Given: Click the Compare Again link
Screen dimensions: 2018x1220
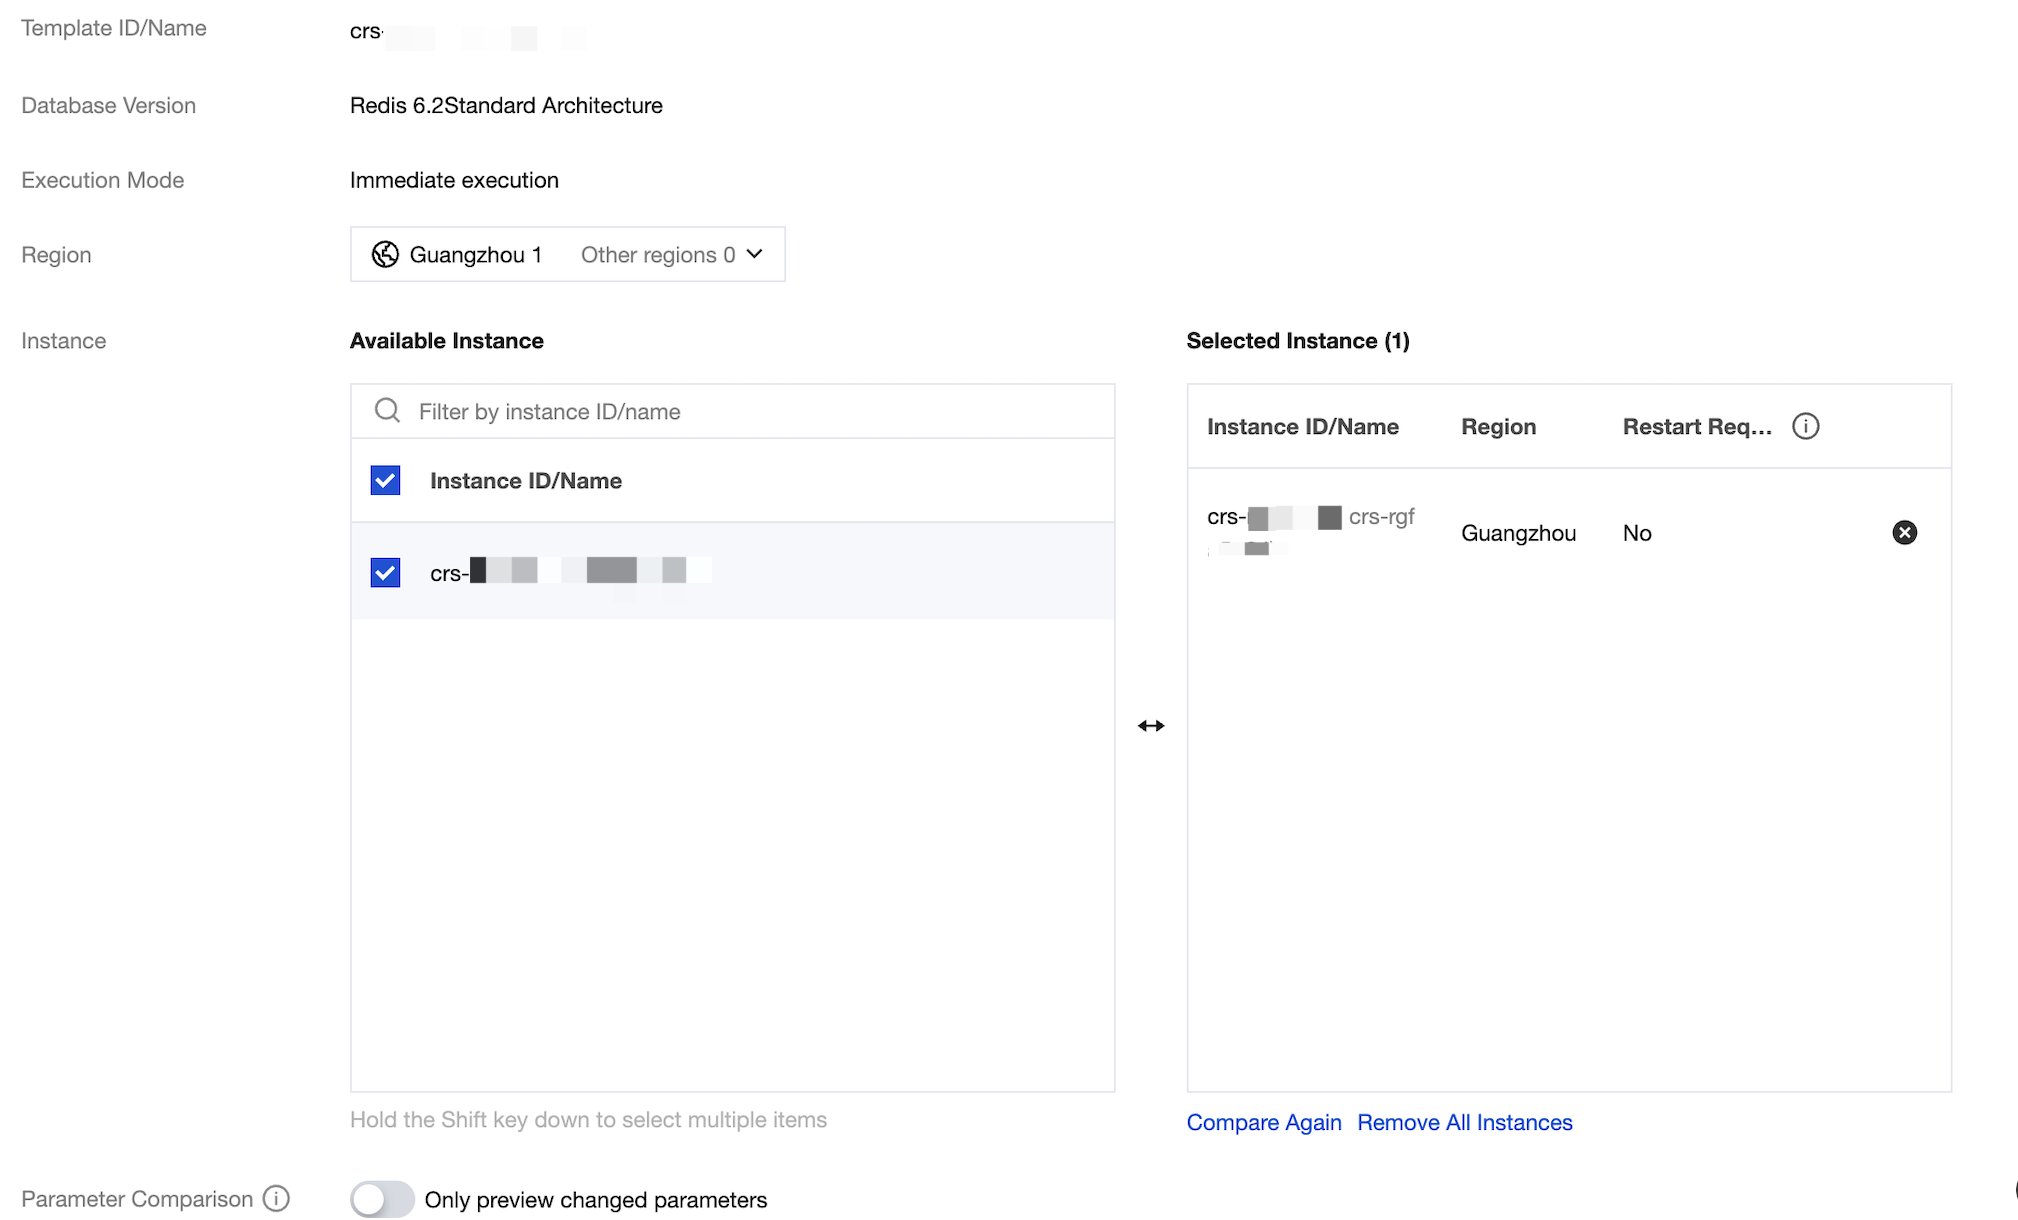Looking at the screenshot, I should (1264, 1123).
